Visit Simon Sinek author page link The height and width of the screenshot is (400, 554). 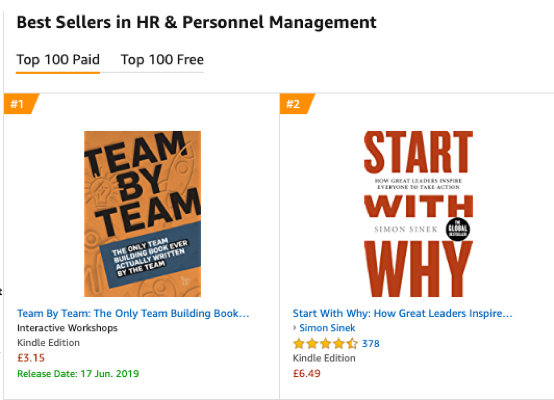(327, 328)
